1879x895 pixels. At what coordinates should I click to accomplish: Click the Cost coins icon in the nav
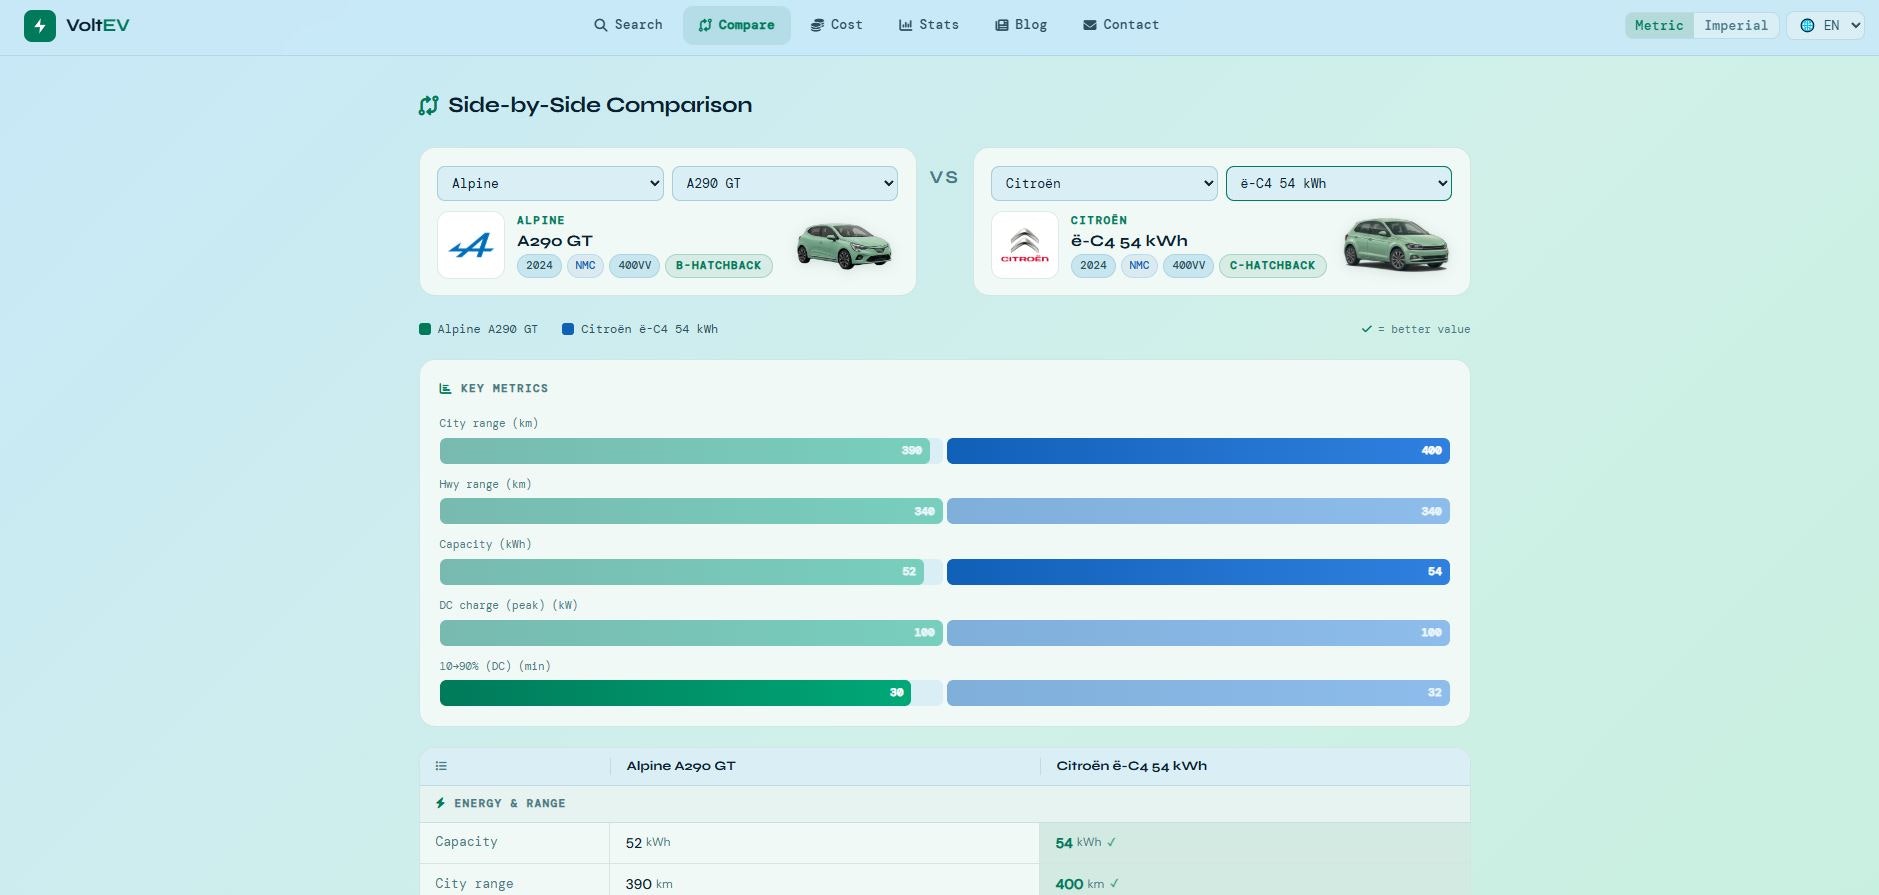coord(817,25)
